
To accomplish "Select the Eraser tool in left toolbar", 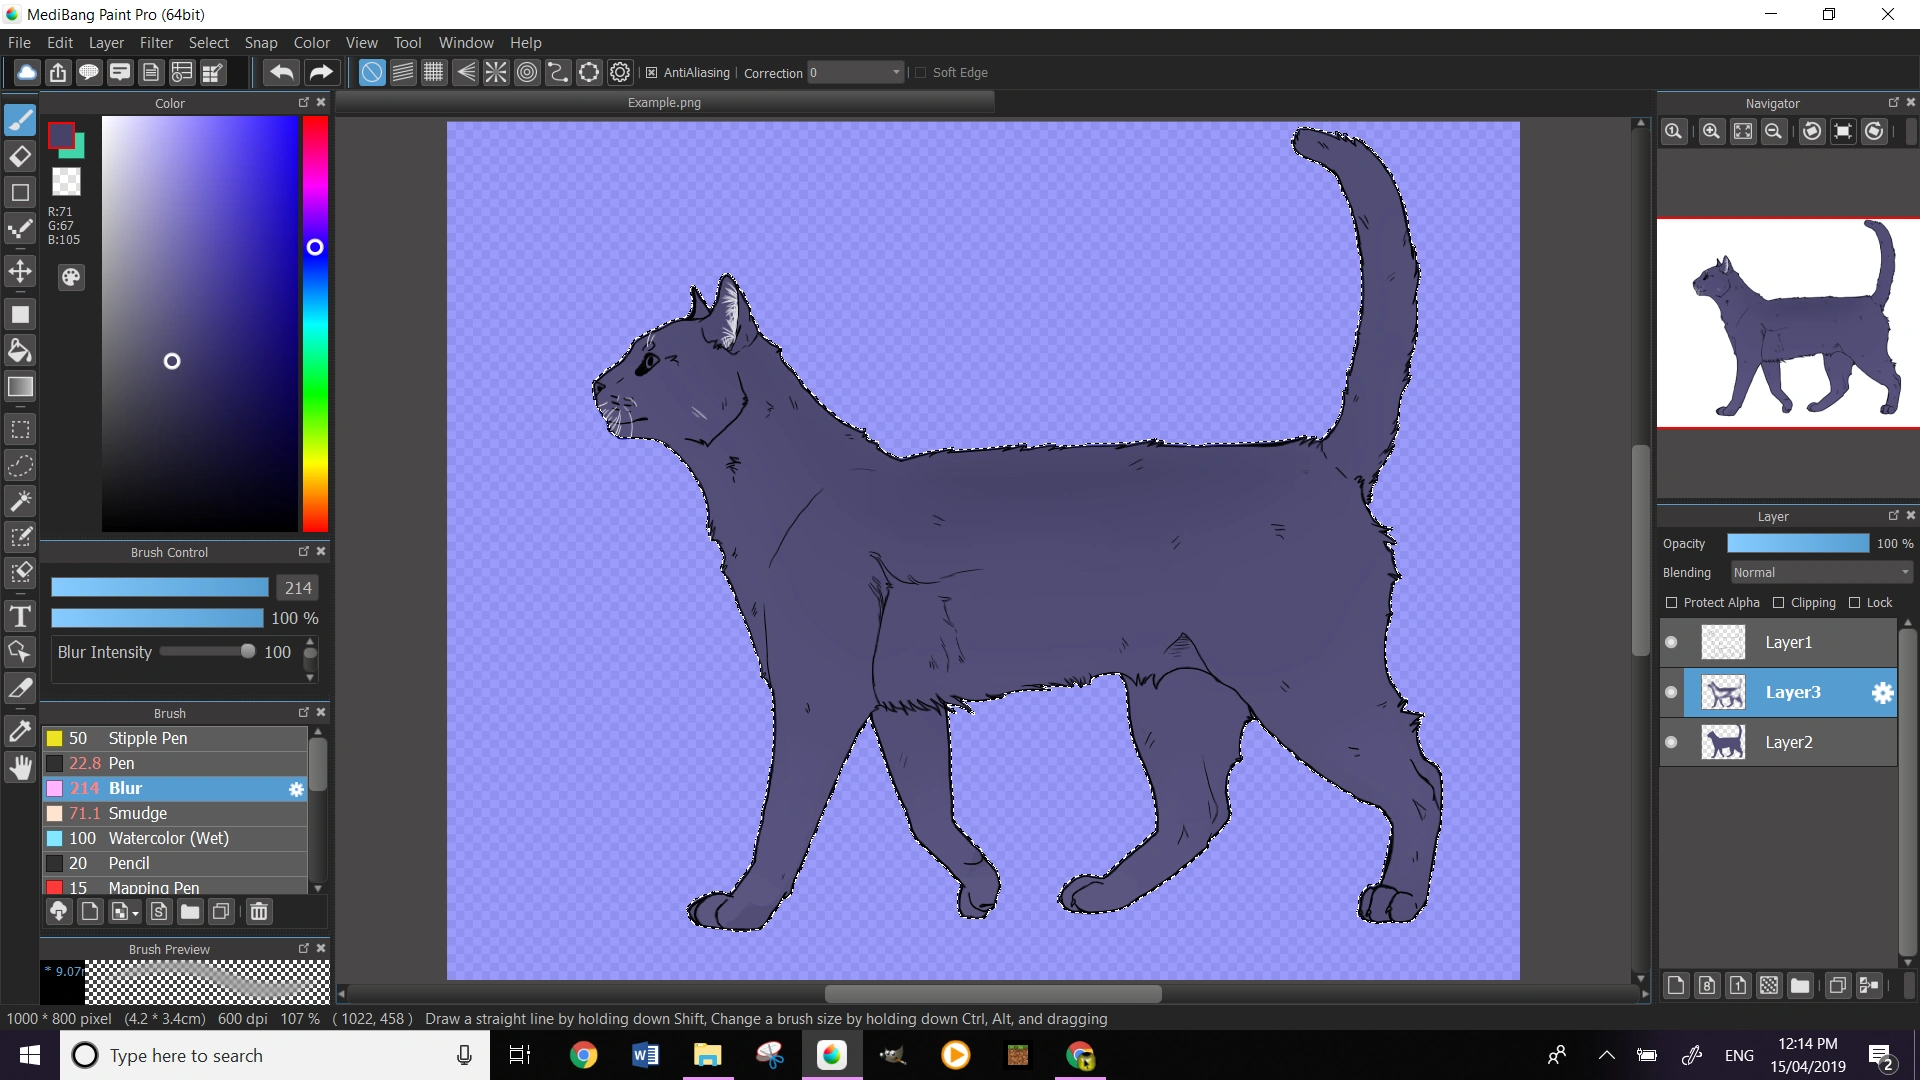I will click(20, 157).
